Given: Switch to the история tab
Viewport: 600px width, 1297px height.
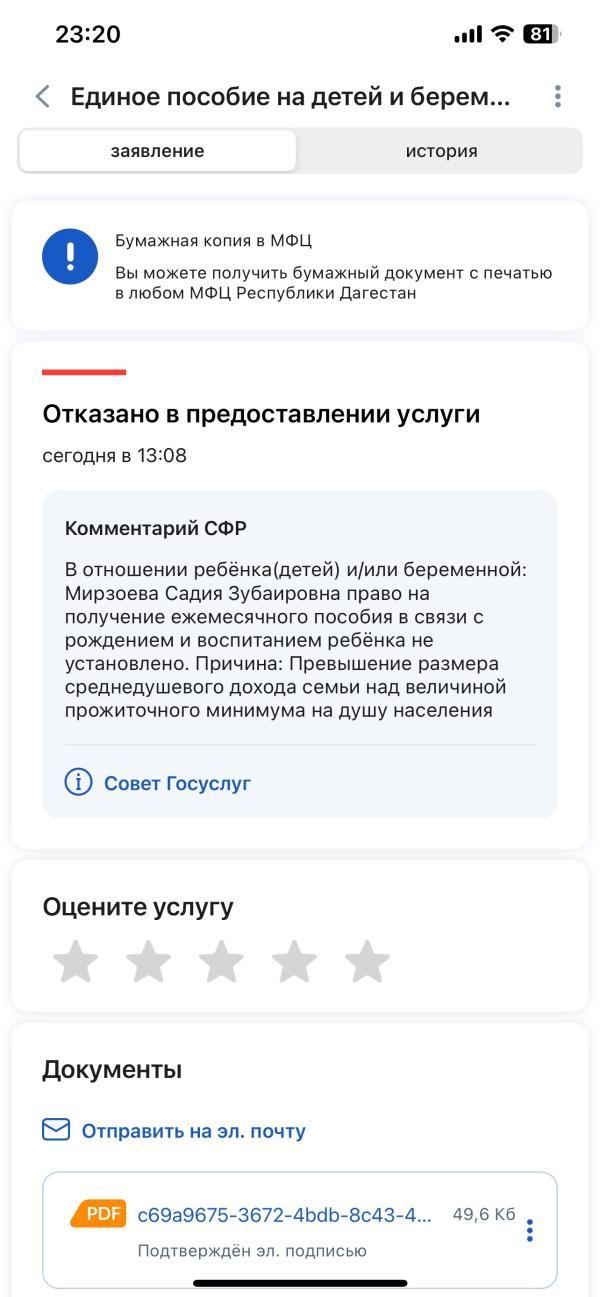Looking at the screenshot, I should click(x=441, y=151).
